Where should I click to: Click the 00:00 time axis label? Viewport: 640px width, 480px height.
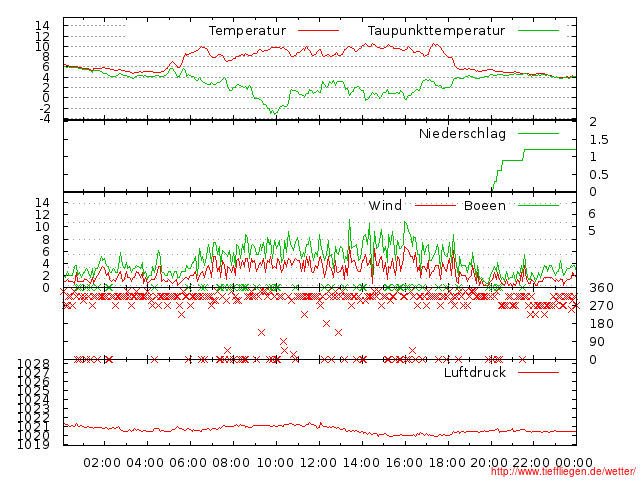click(x=574, y=463)
